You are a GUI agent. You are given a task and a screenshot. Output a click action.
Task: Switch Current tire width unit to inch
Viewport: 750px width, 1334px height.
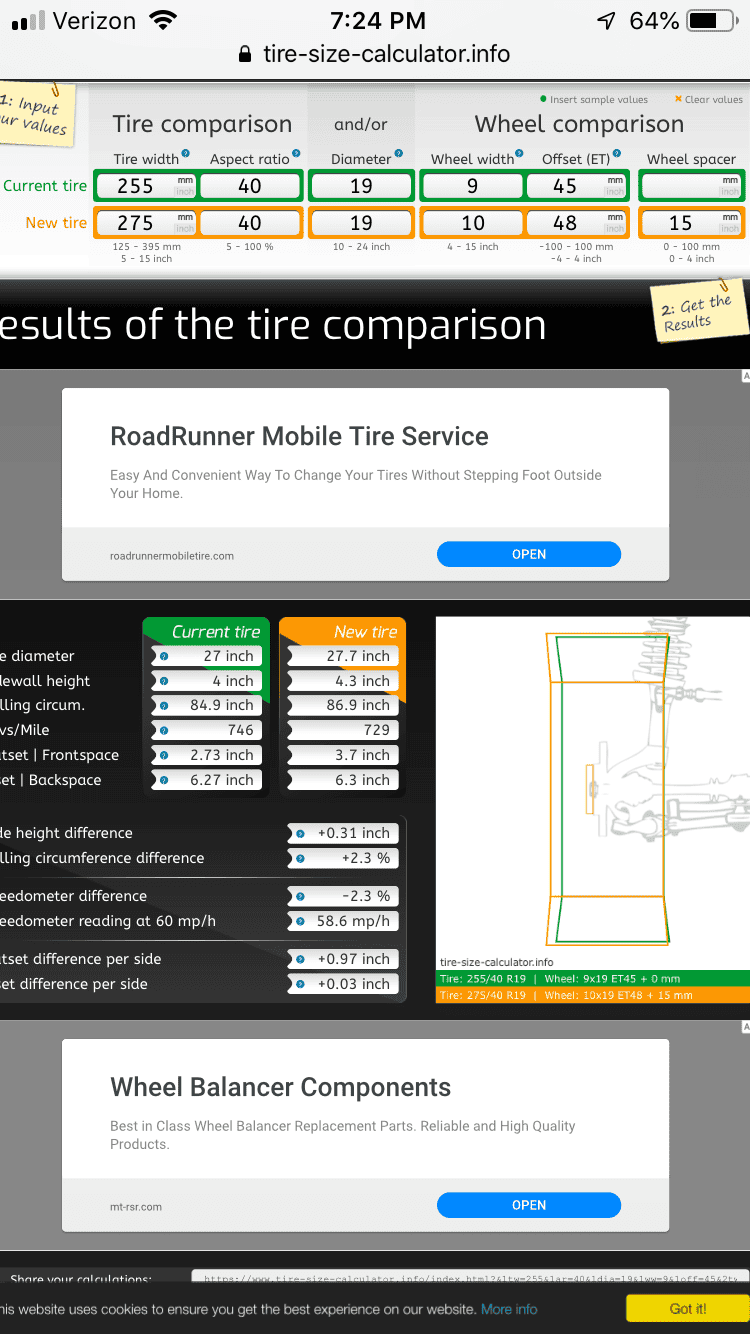(x=185, y=192)
